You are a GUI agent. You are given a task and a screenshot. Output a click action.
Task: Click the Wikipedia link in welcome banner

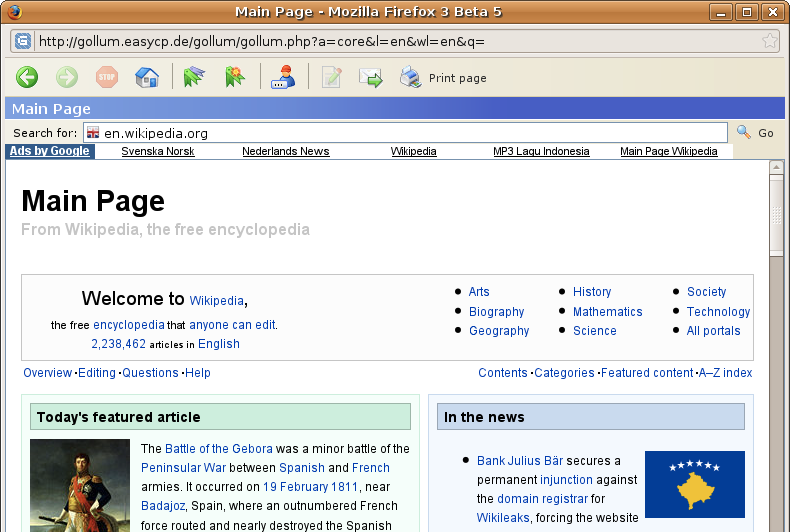(x=217, y=301)
